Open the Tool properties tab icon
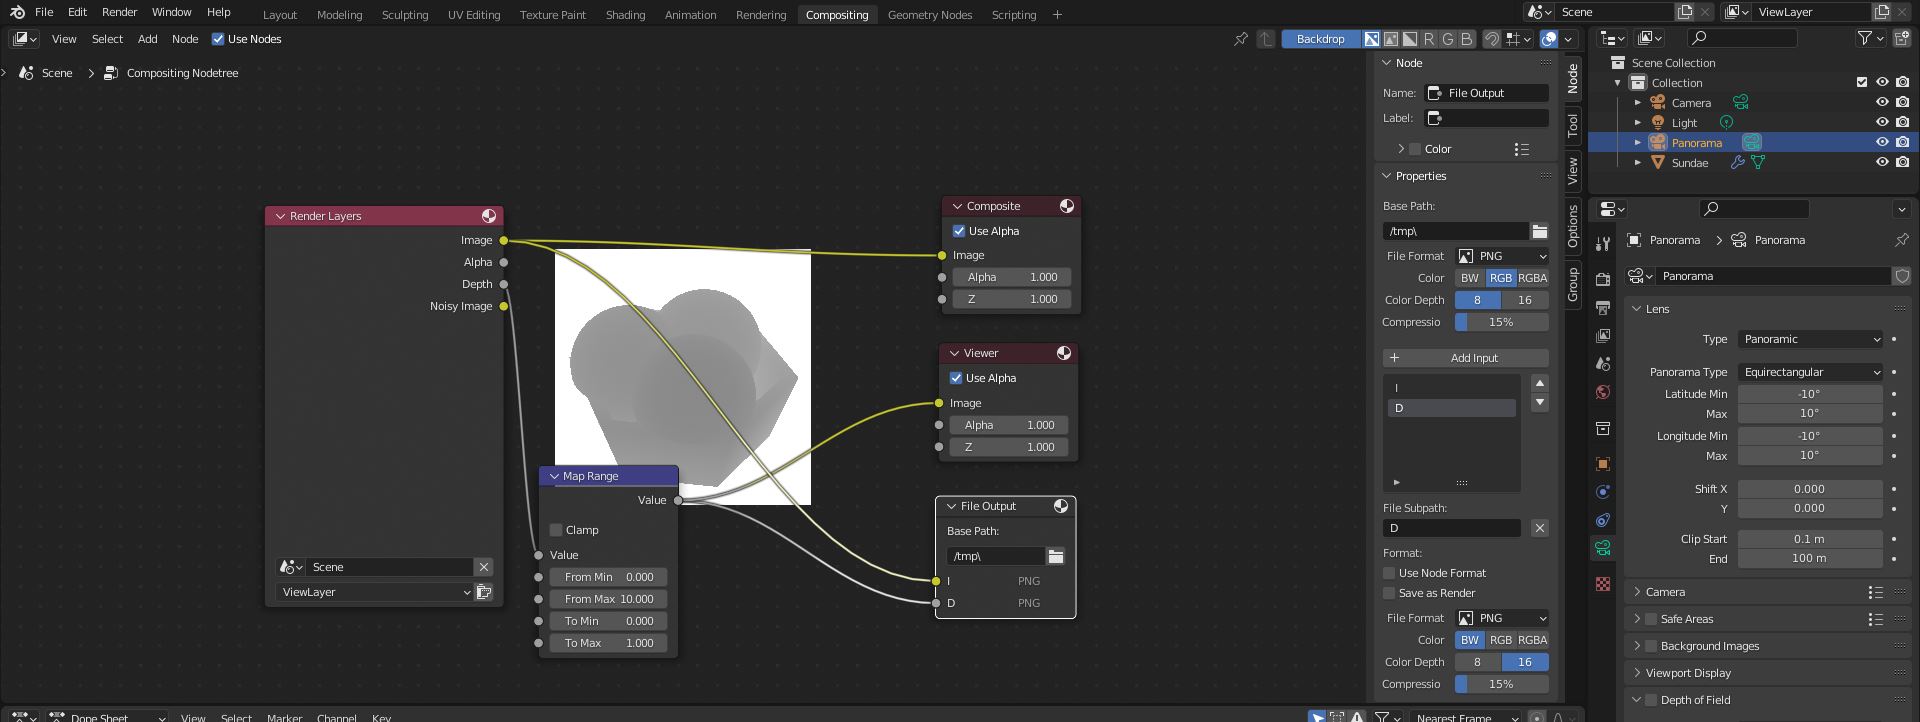The height and width of the screenshot is (722, 1920). click(1603, 243)
